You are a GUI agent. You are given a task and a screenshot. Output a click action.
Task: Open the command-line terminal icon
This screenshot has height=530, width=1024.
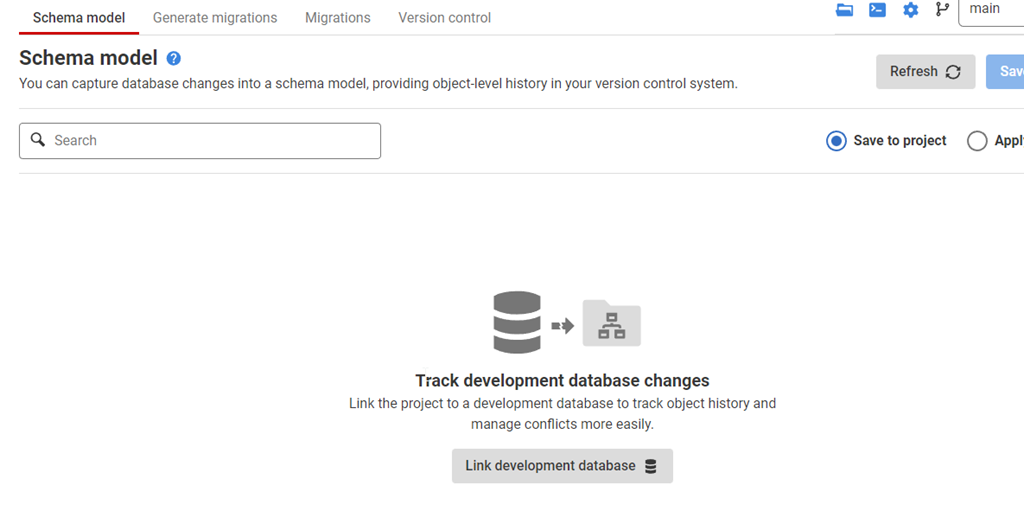[x=877, y=10]
